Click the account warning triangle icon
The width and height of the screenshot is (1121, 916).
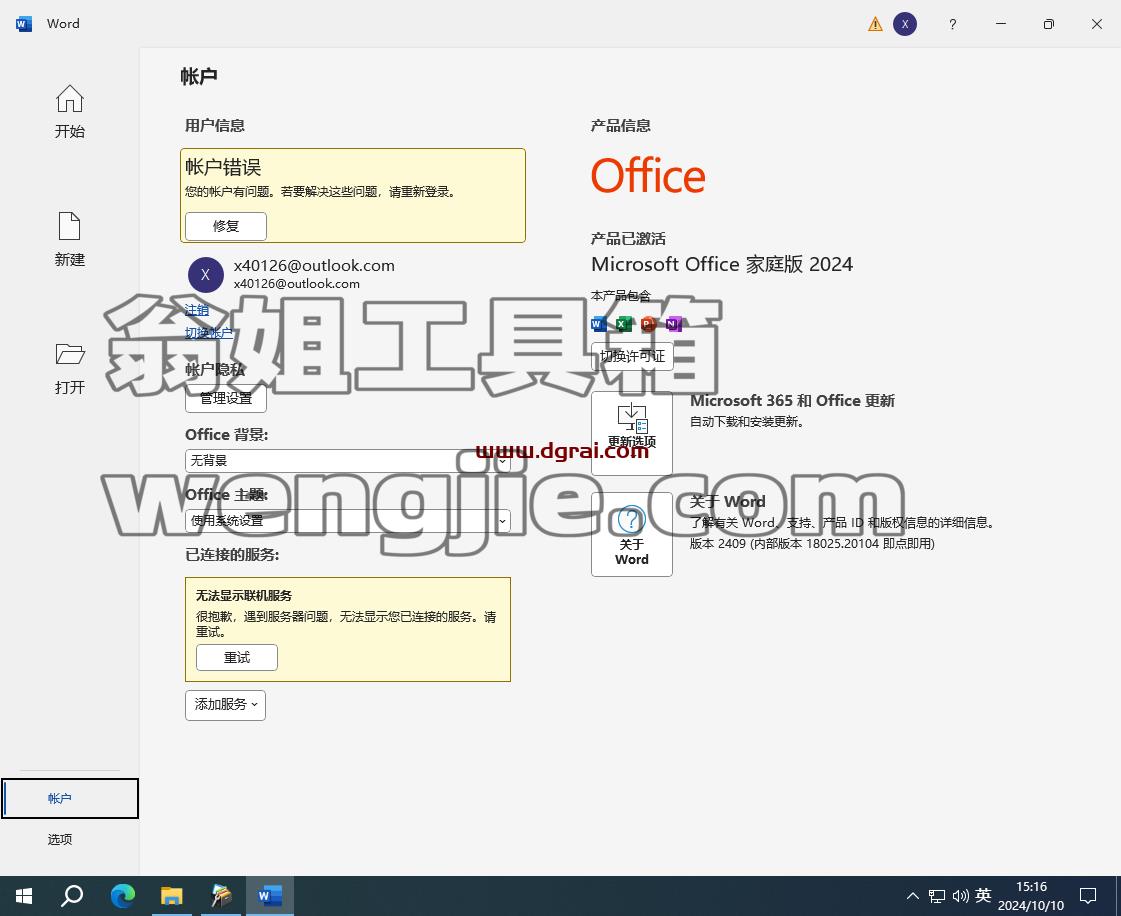[875, 24]
